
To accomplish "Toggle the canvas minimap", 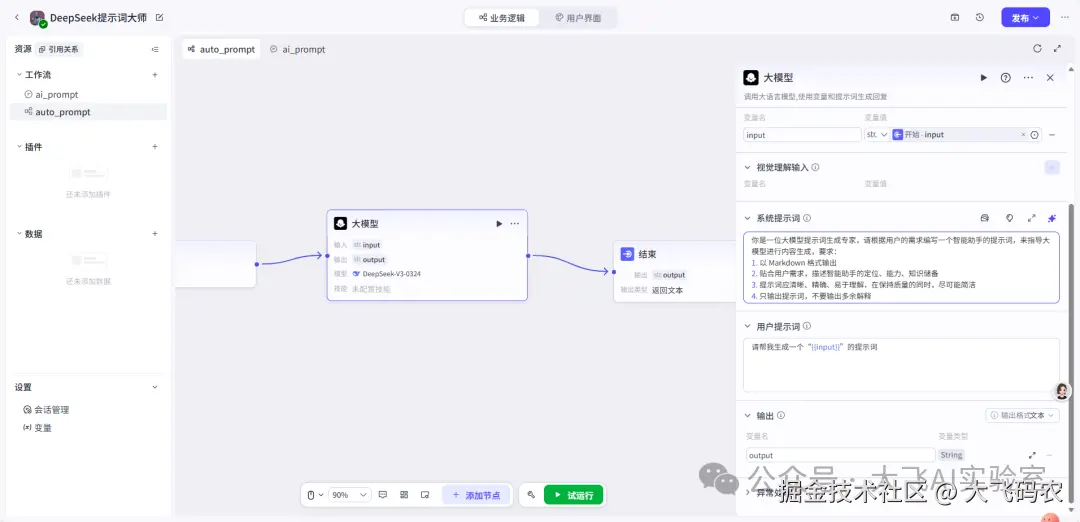I will 425,494.
